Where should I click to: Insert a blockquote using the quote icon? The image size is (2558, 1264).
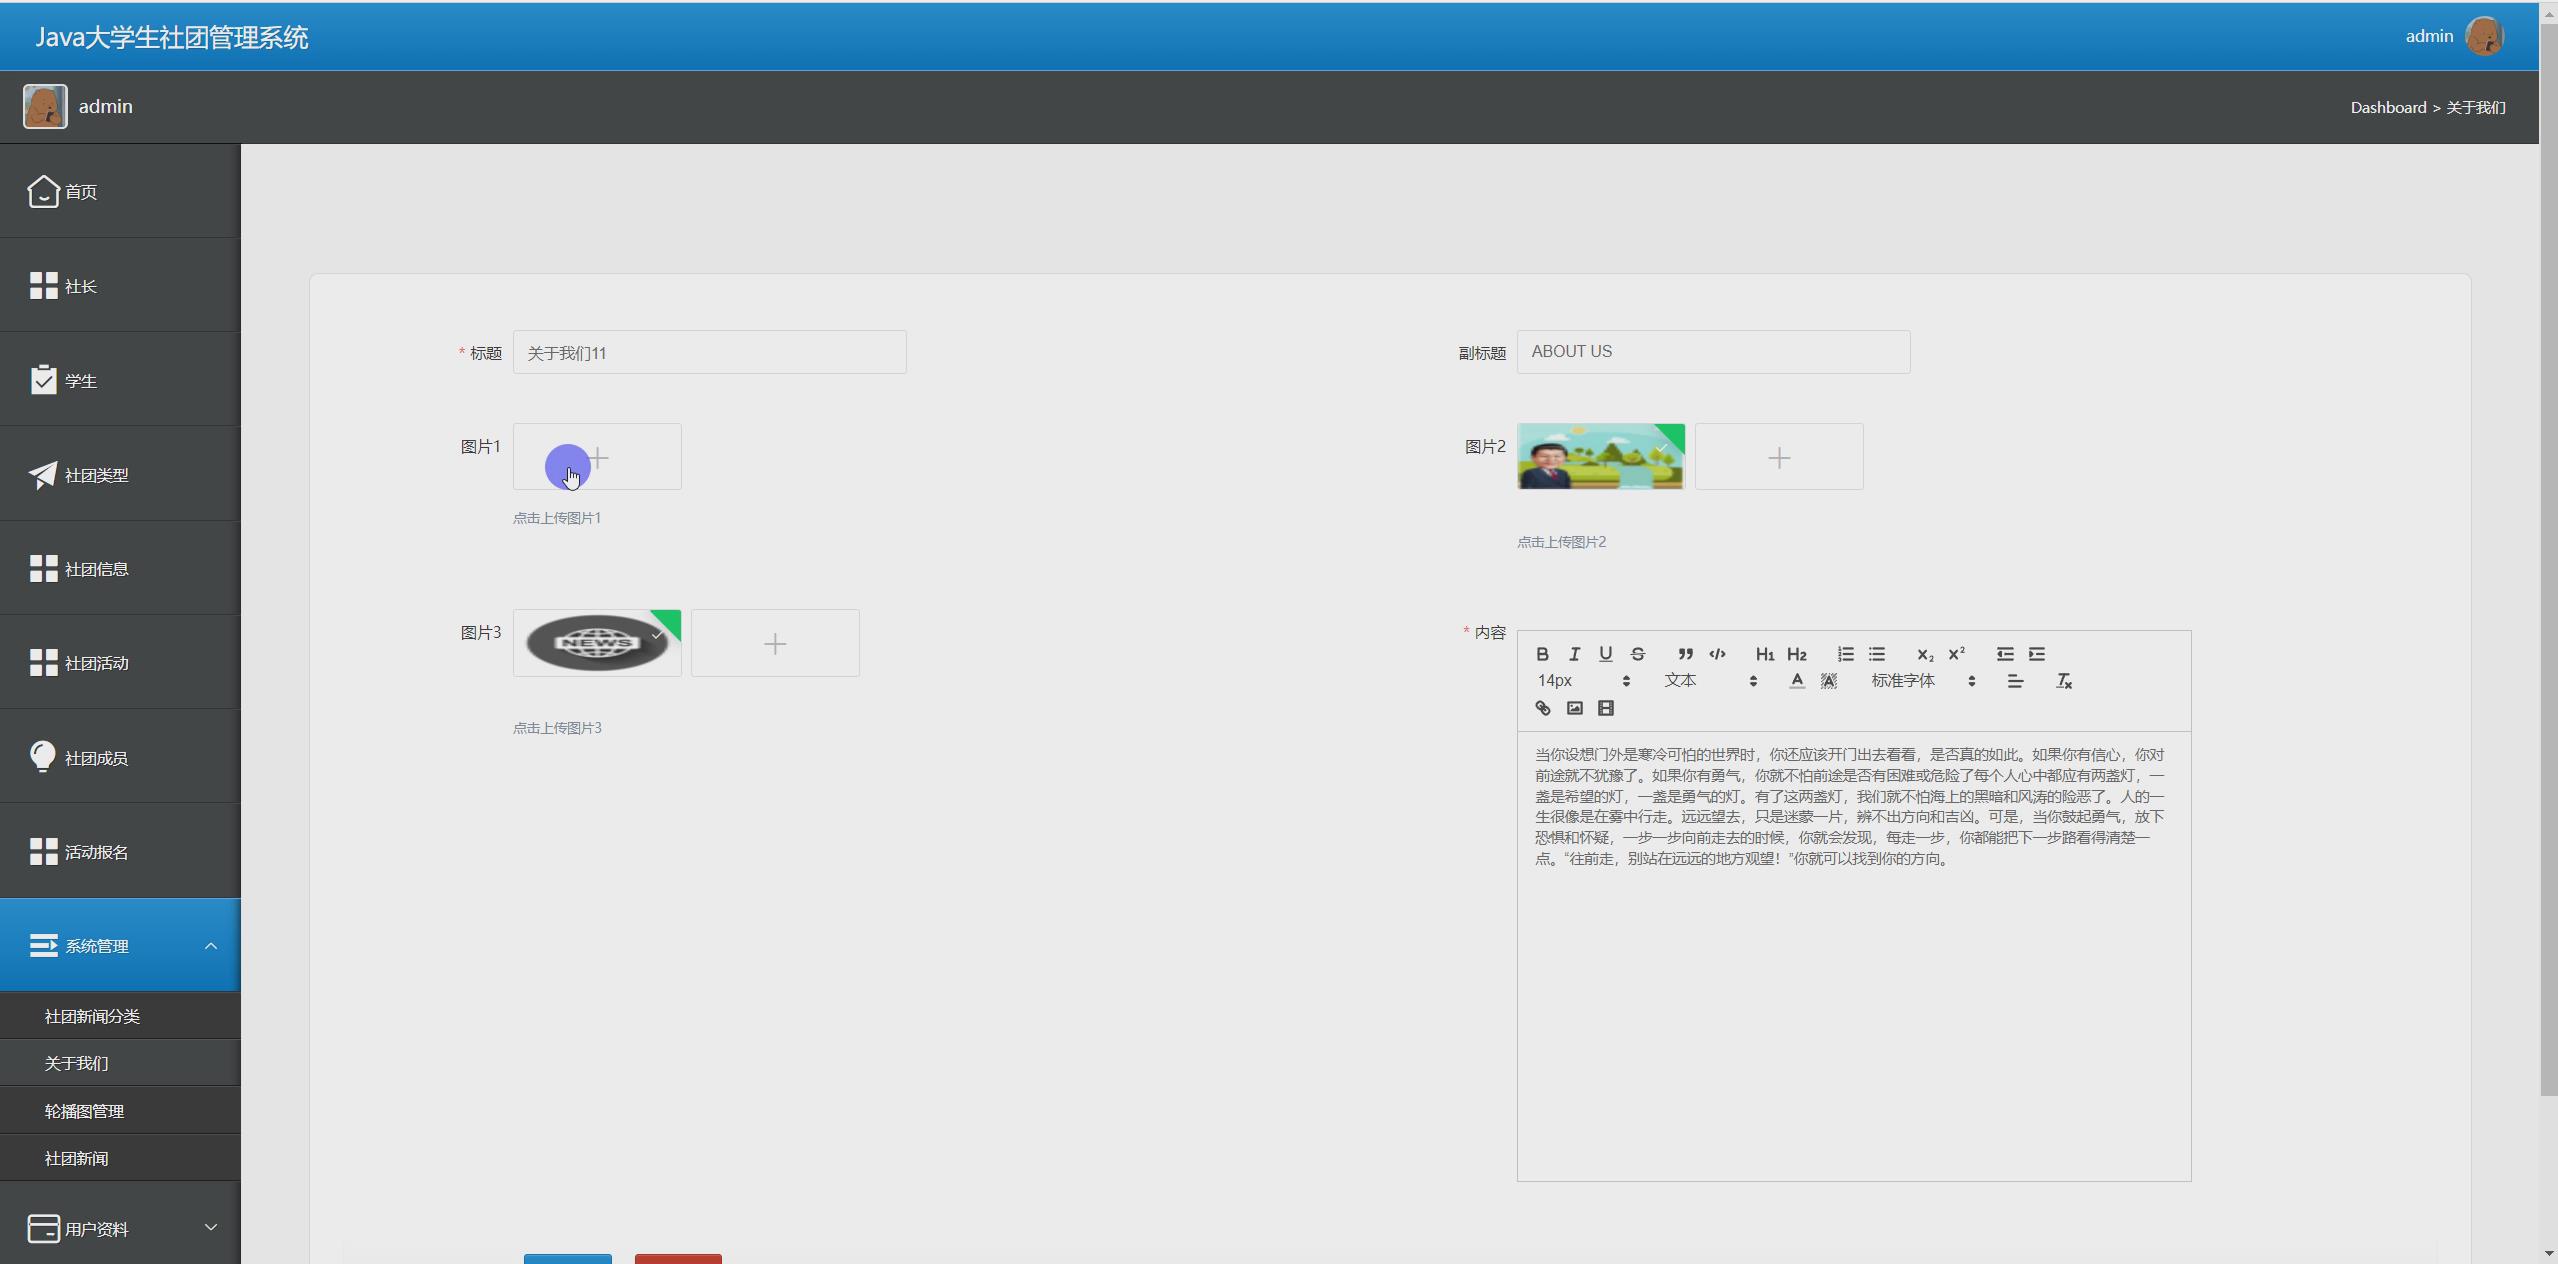click(1685, 654)
